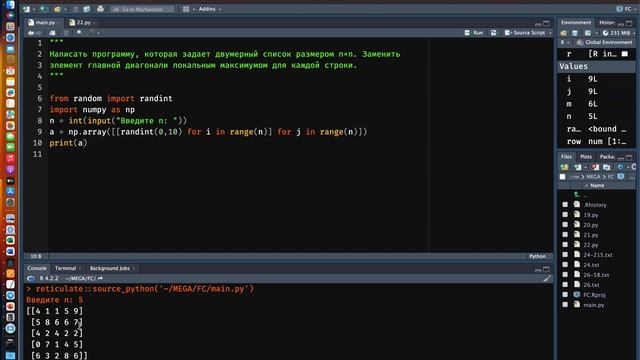
Task: Open the Plots tab
Action: pos(586,157)
